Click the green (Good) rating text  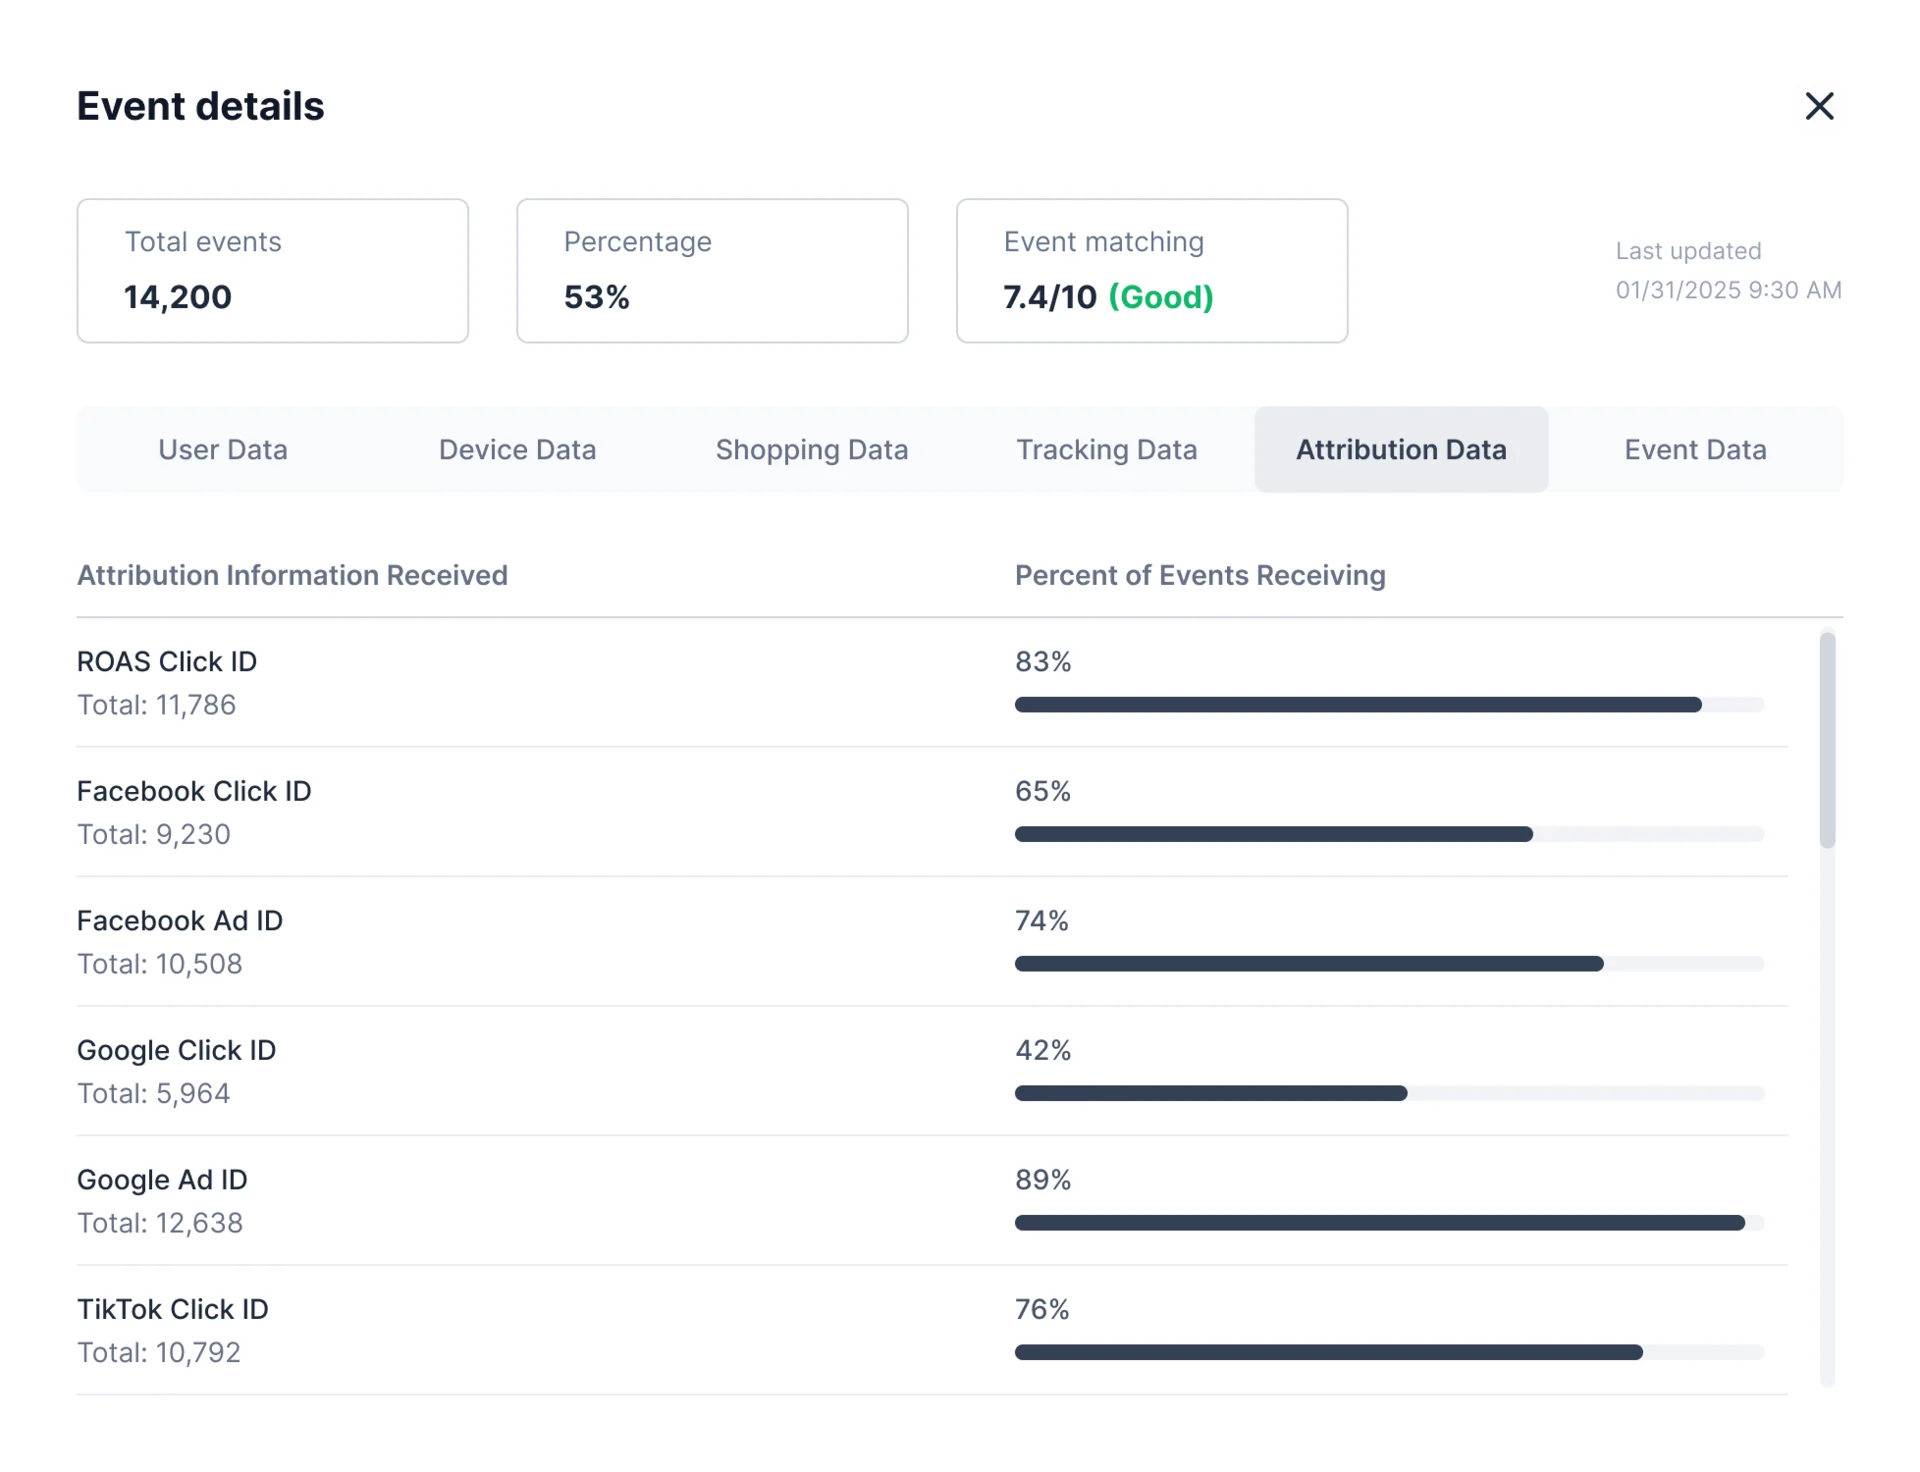(1161, 297)
